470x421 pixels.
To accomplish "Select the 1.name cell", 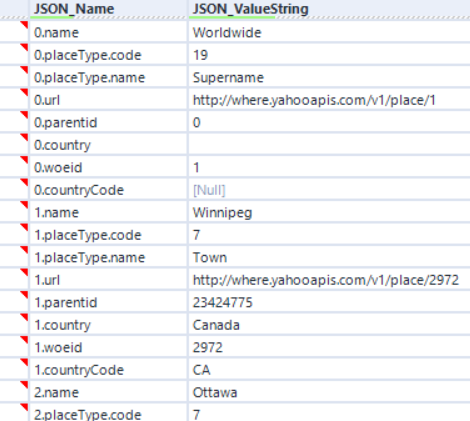I will point(108,212).
